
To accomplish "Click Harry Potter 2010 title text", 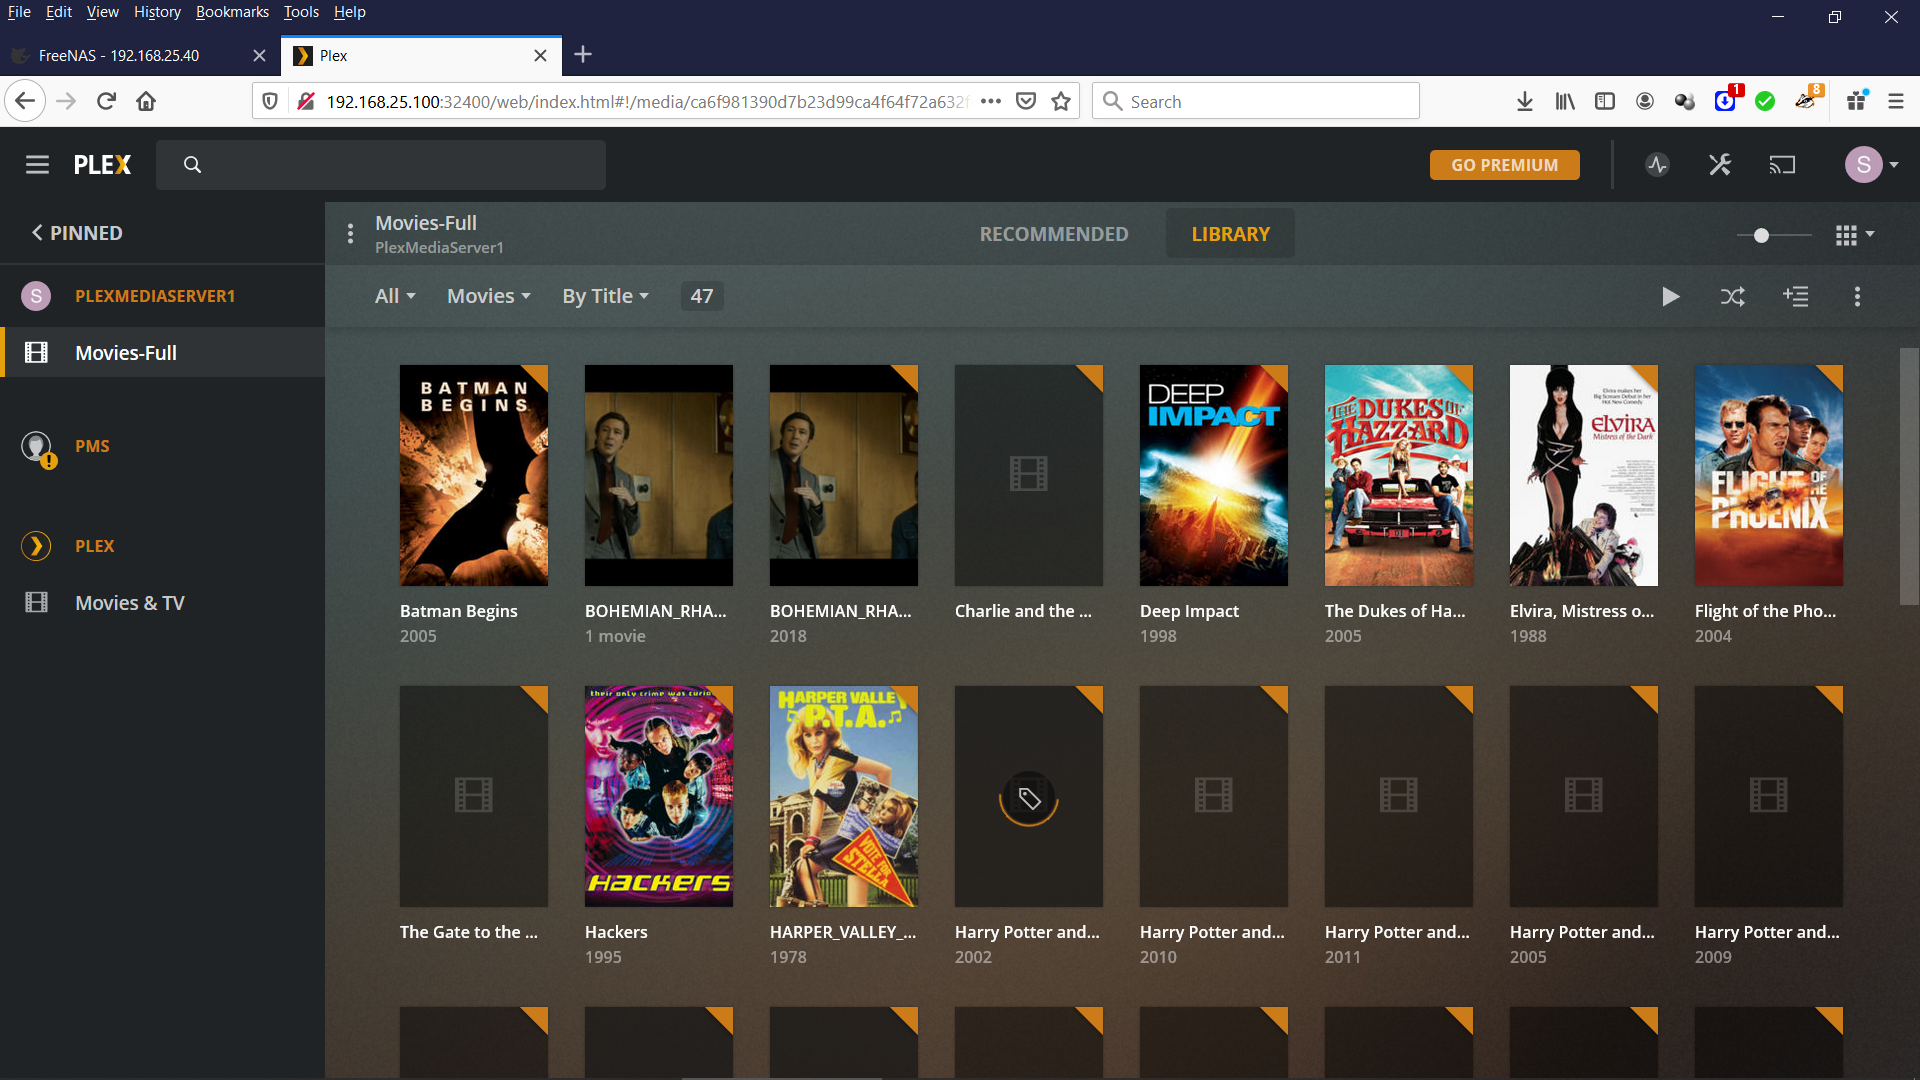I will [1212, 932].
